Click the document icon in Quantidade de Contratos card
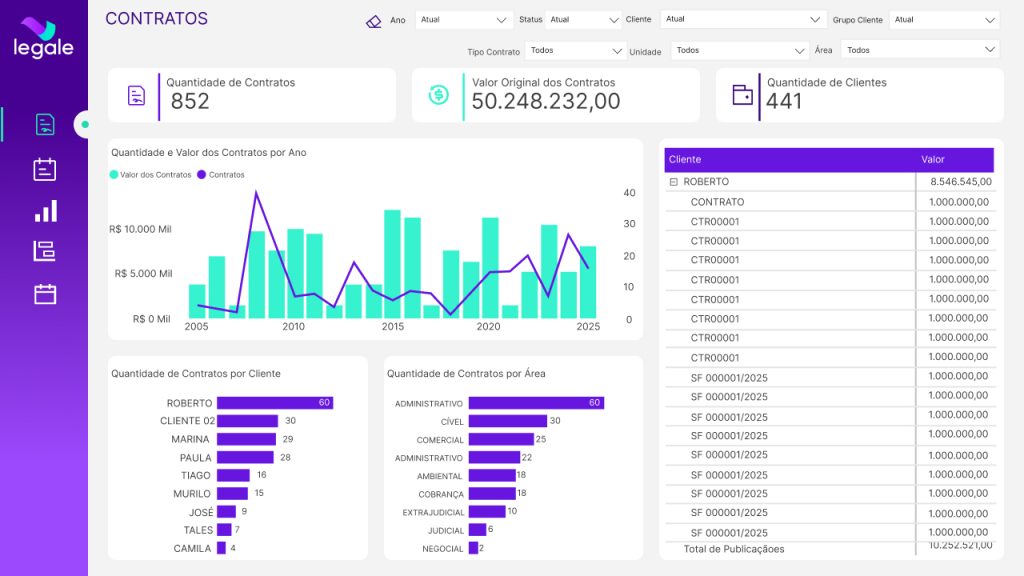1024x576 pixels. click(x=136, y=96)
